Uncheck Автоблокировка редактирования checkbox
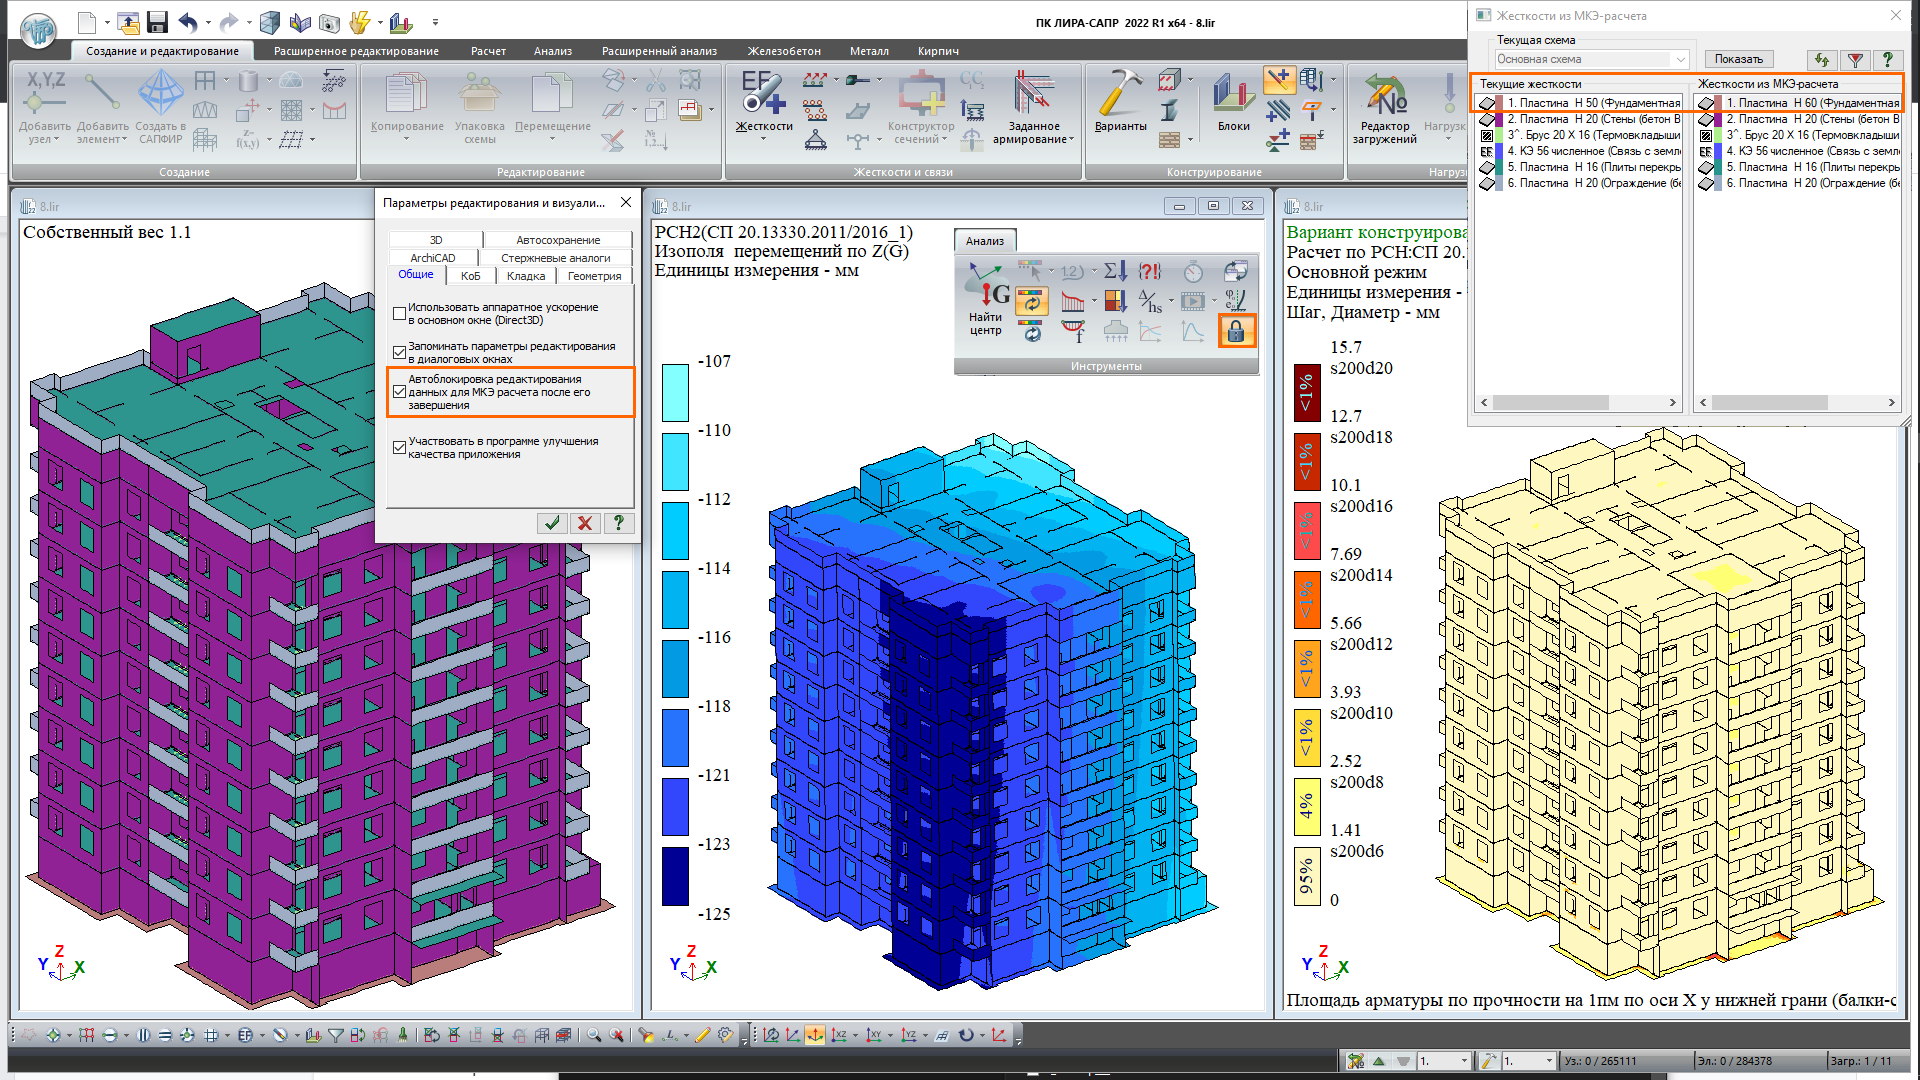The image size is (1920, 1080). (x=400, y=392)
